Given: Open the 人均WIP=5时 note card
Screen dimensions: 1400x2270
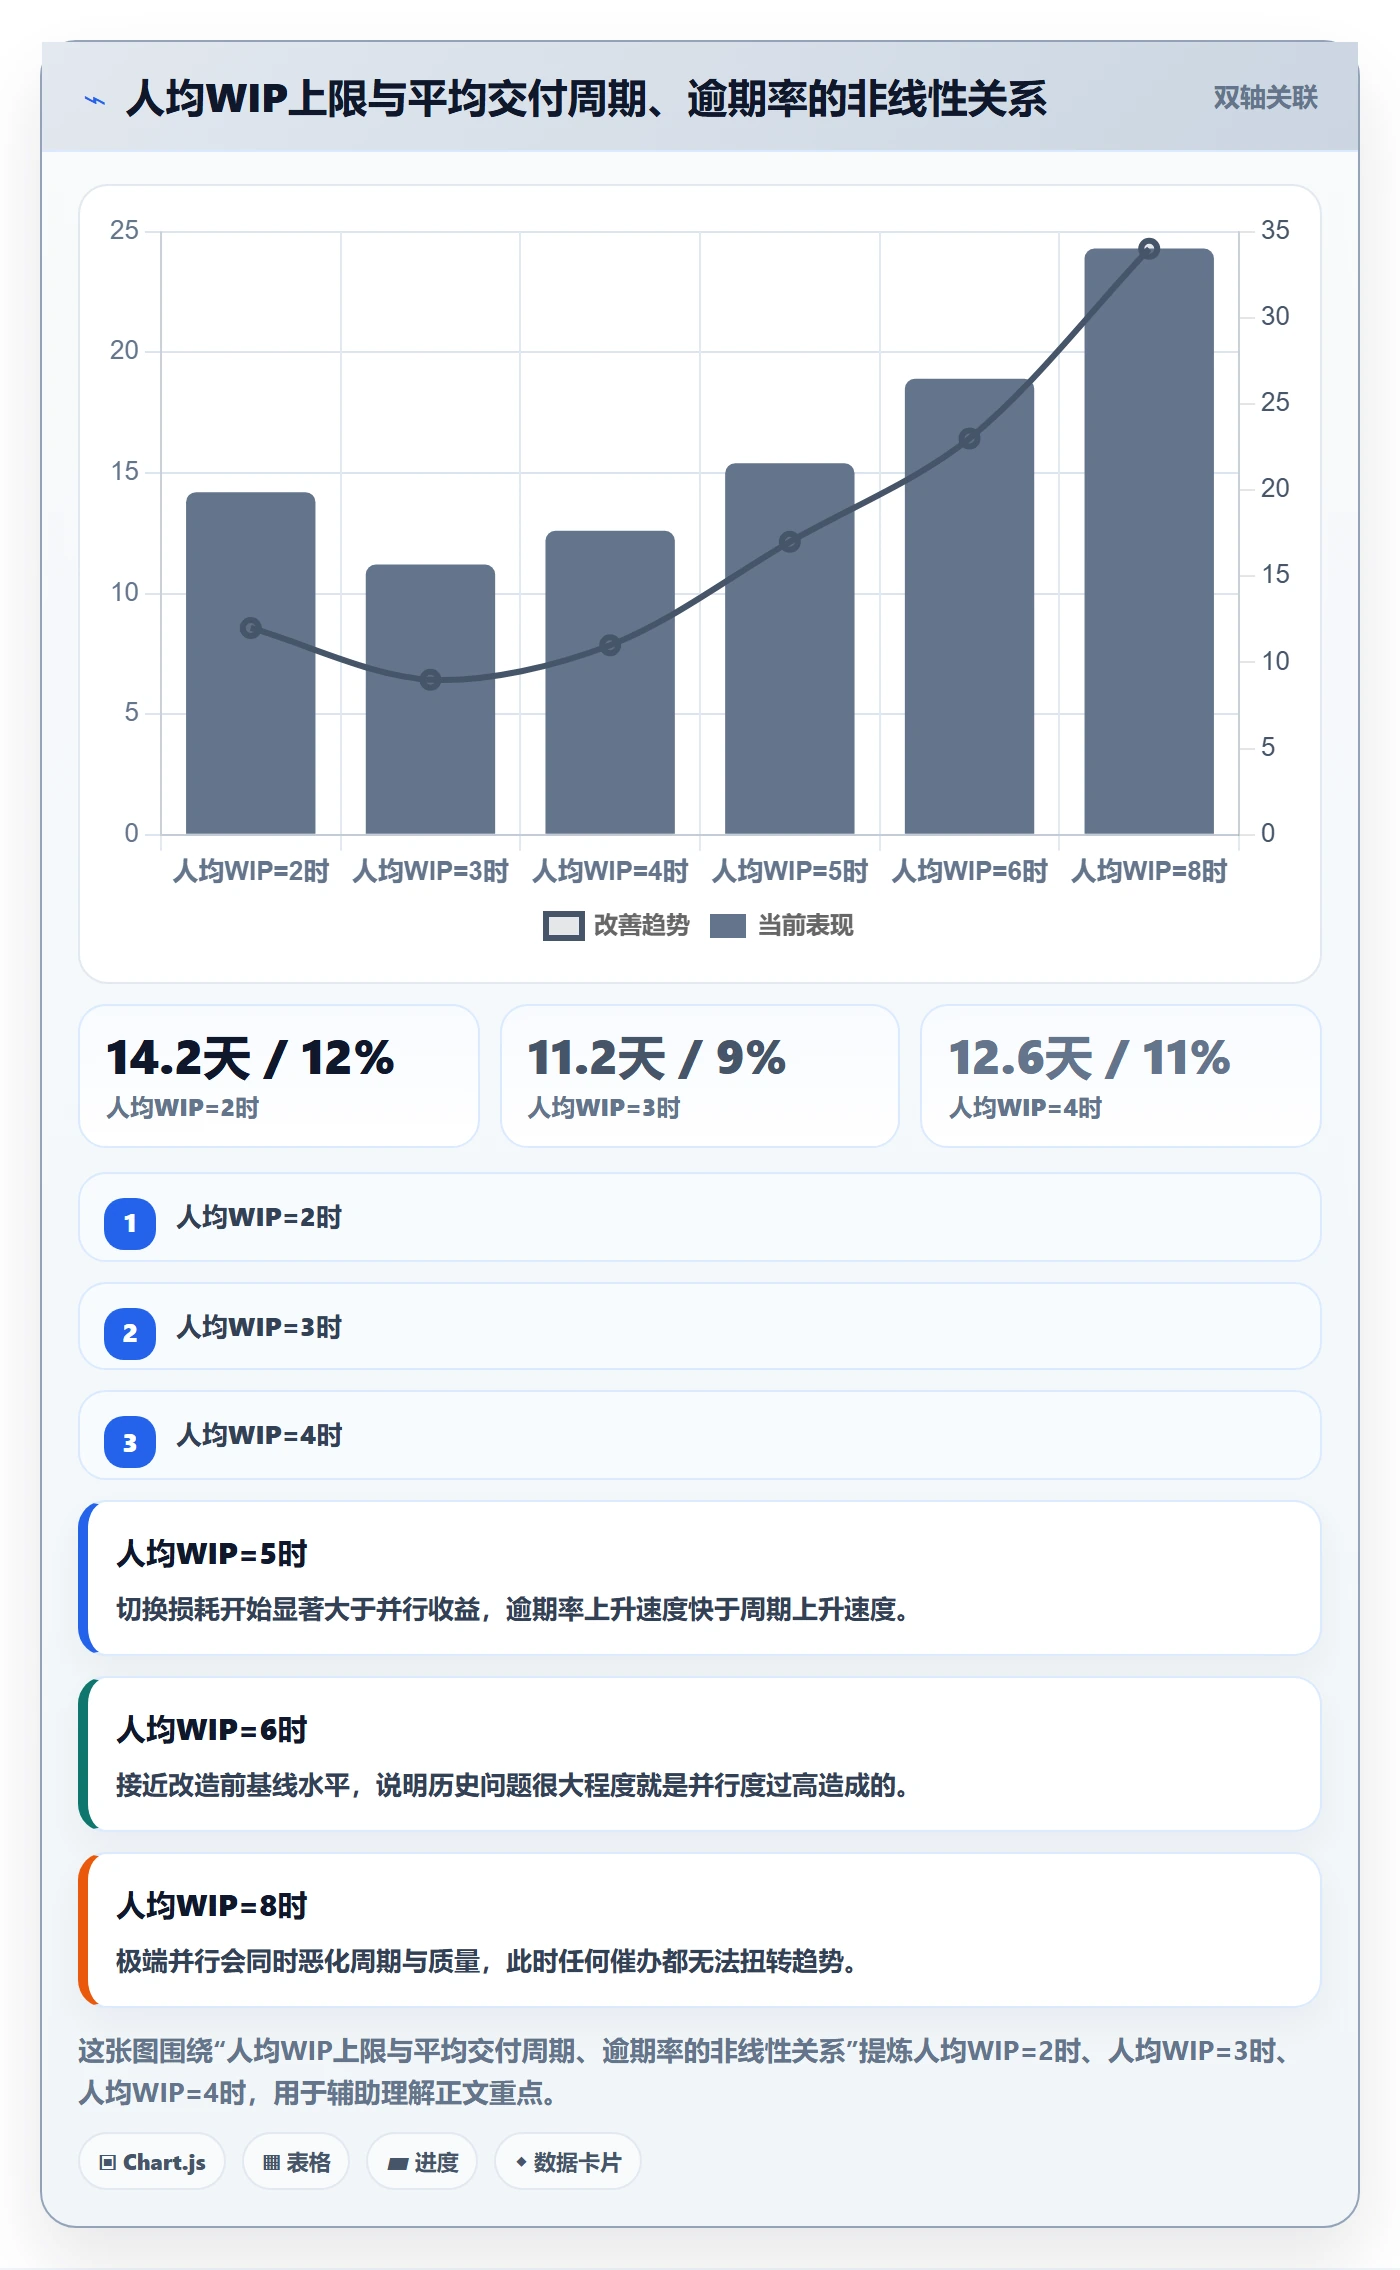Looking at the screenshot, I should pyautogui.click(x=700, y=1578).
